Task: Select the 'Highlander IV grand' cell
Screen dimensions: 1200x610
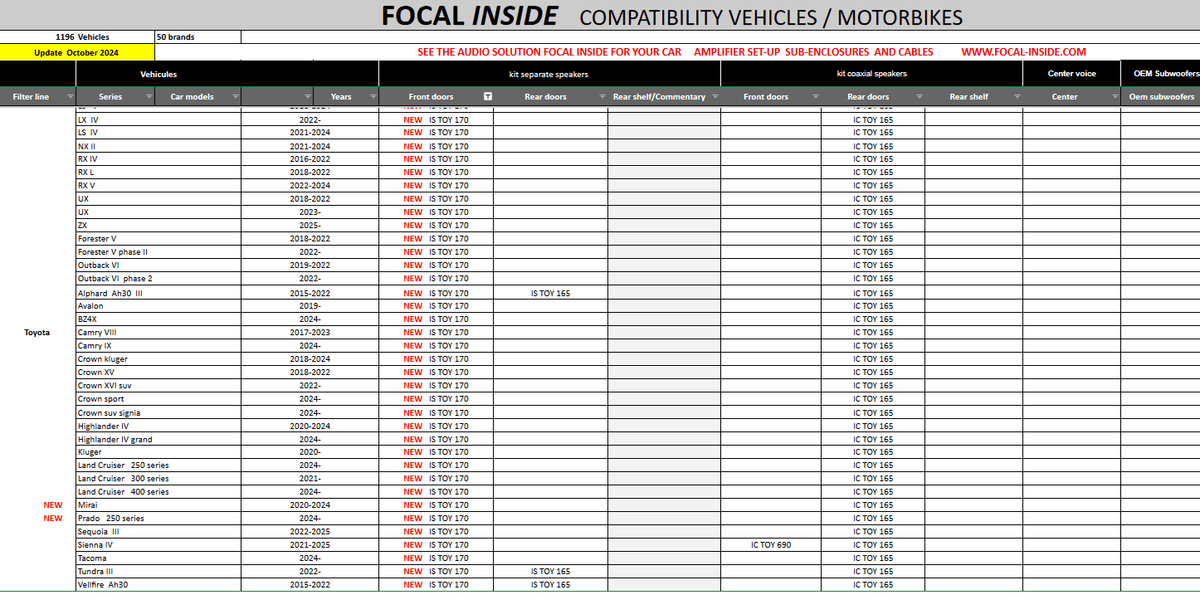Action: click(x=159, y=439)
